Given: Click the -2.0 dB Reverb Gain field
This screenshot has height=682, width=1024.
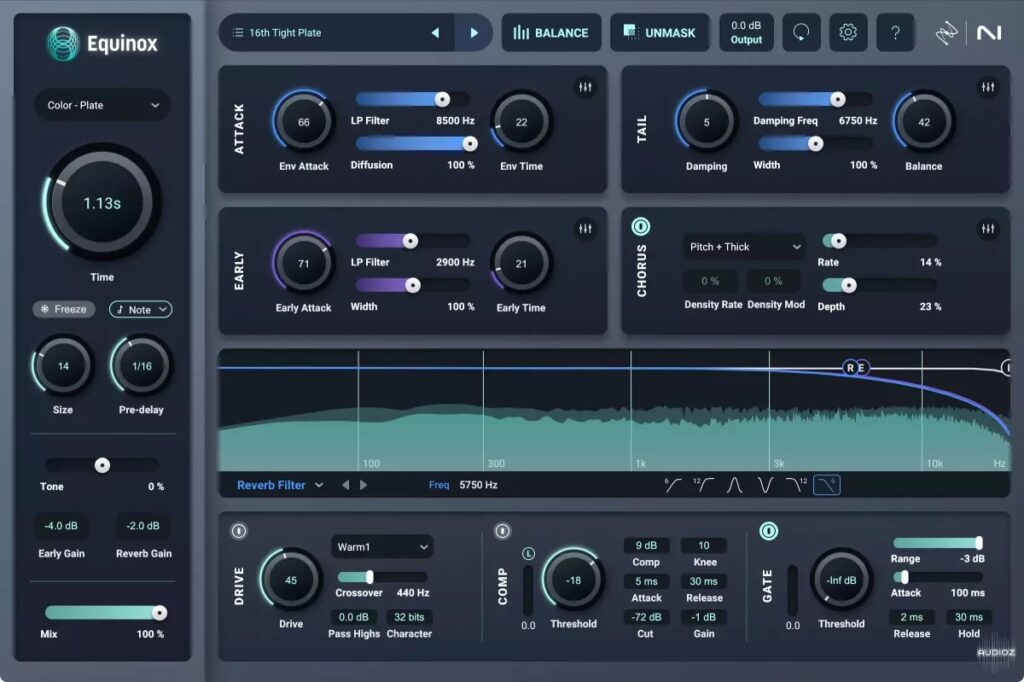Looking at the screenshot, I should 143,526.
